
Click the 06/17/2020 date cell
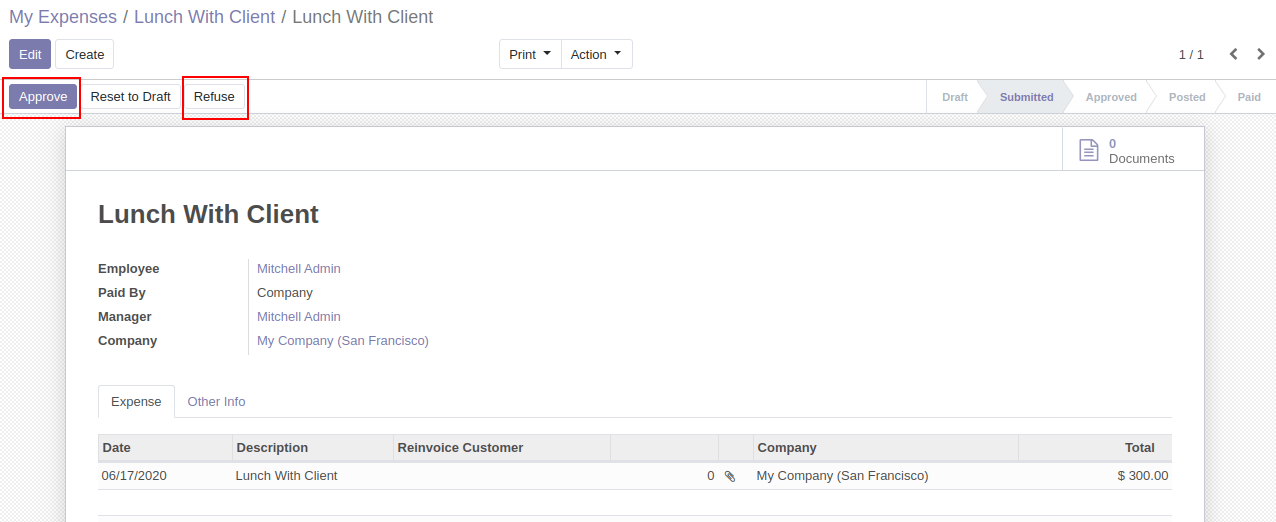click(165, 476)
